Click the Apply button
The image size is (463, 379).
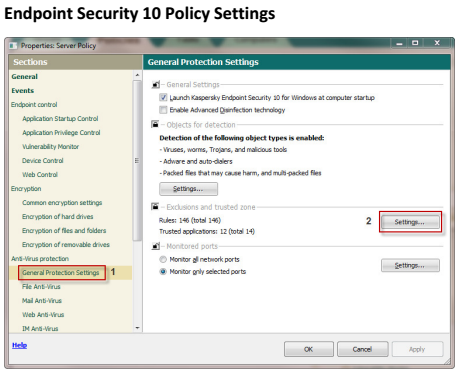tap(417, 349)
